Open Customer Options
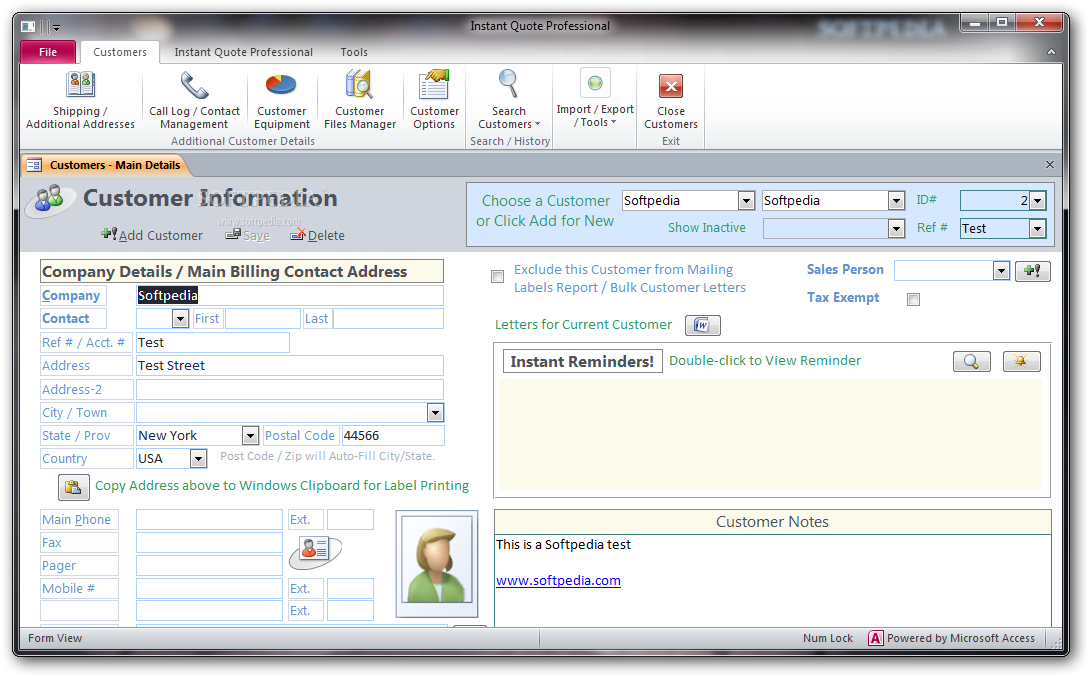Screen dimensions: 1090x677 click(x=434, y=99)
